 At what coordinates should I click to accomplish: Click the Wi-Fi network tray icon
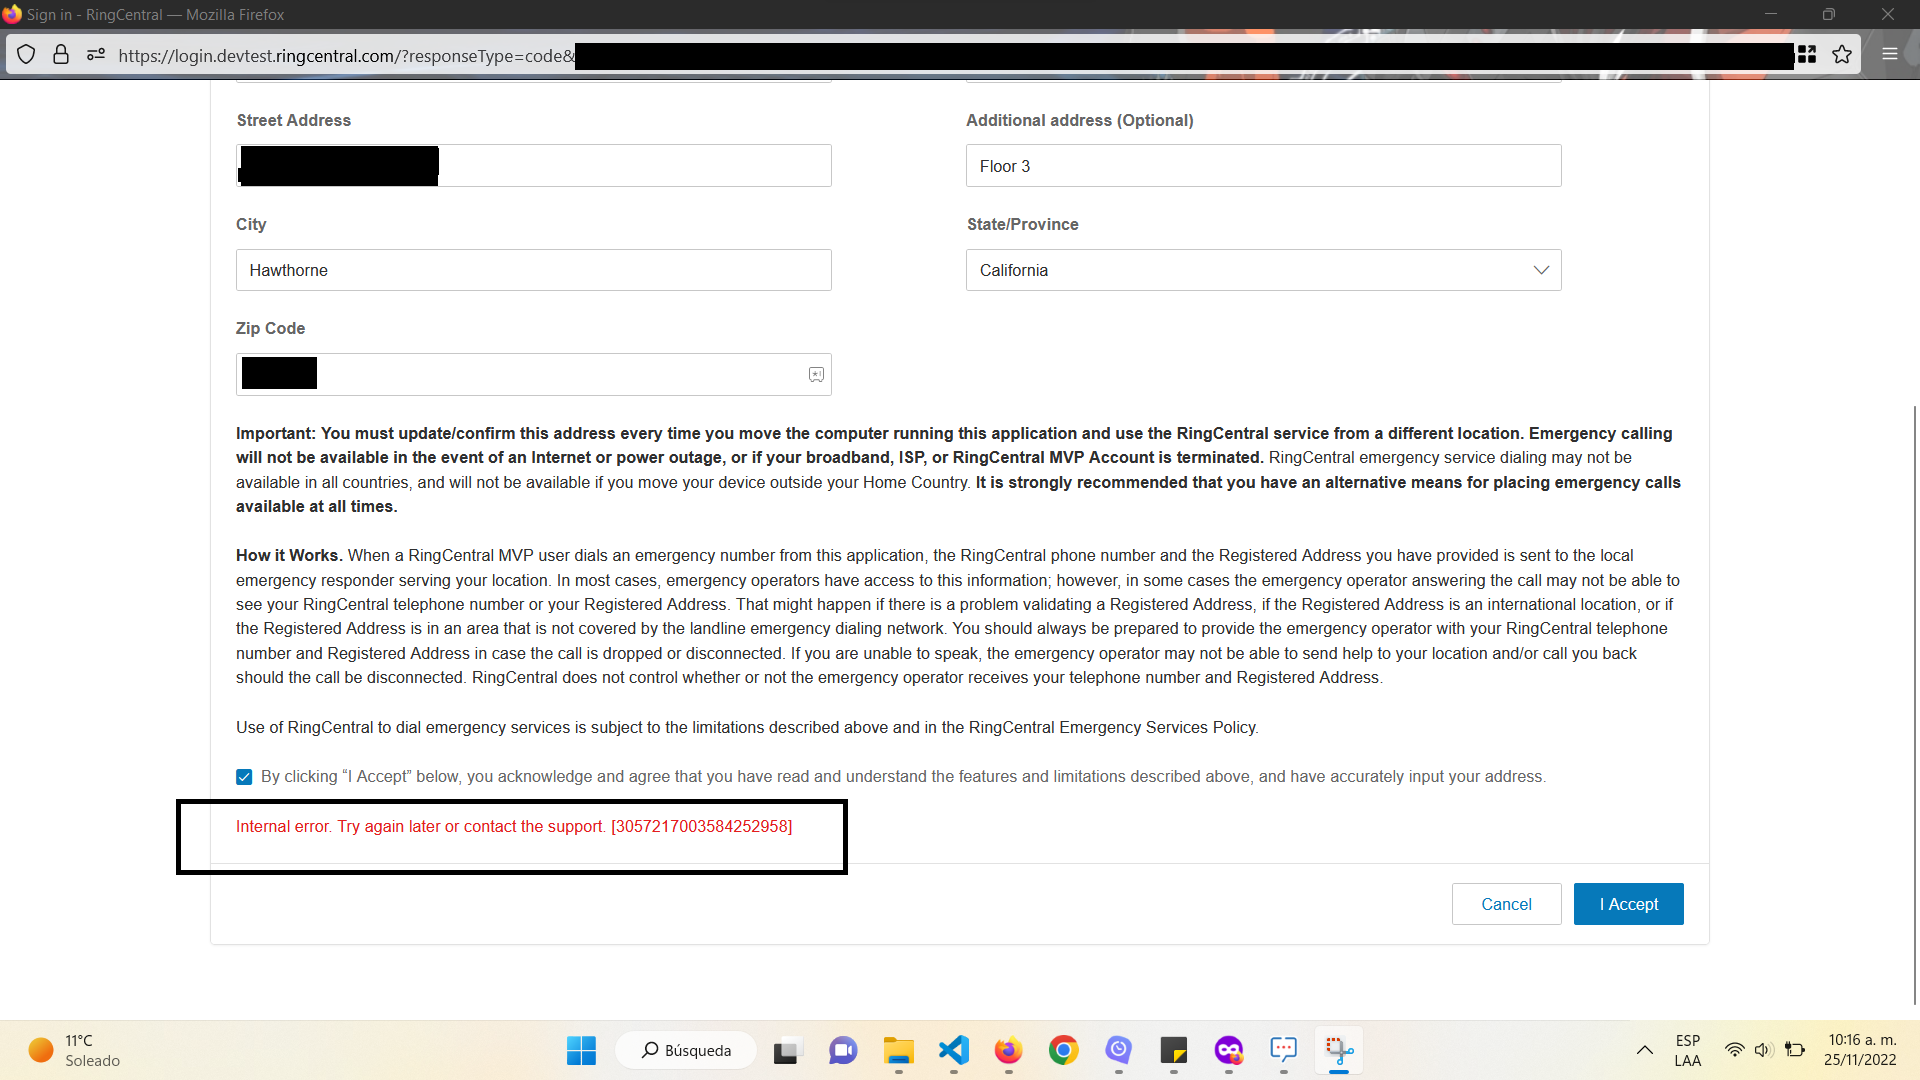tap(1735, 1050)
